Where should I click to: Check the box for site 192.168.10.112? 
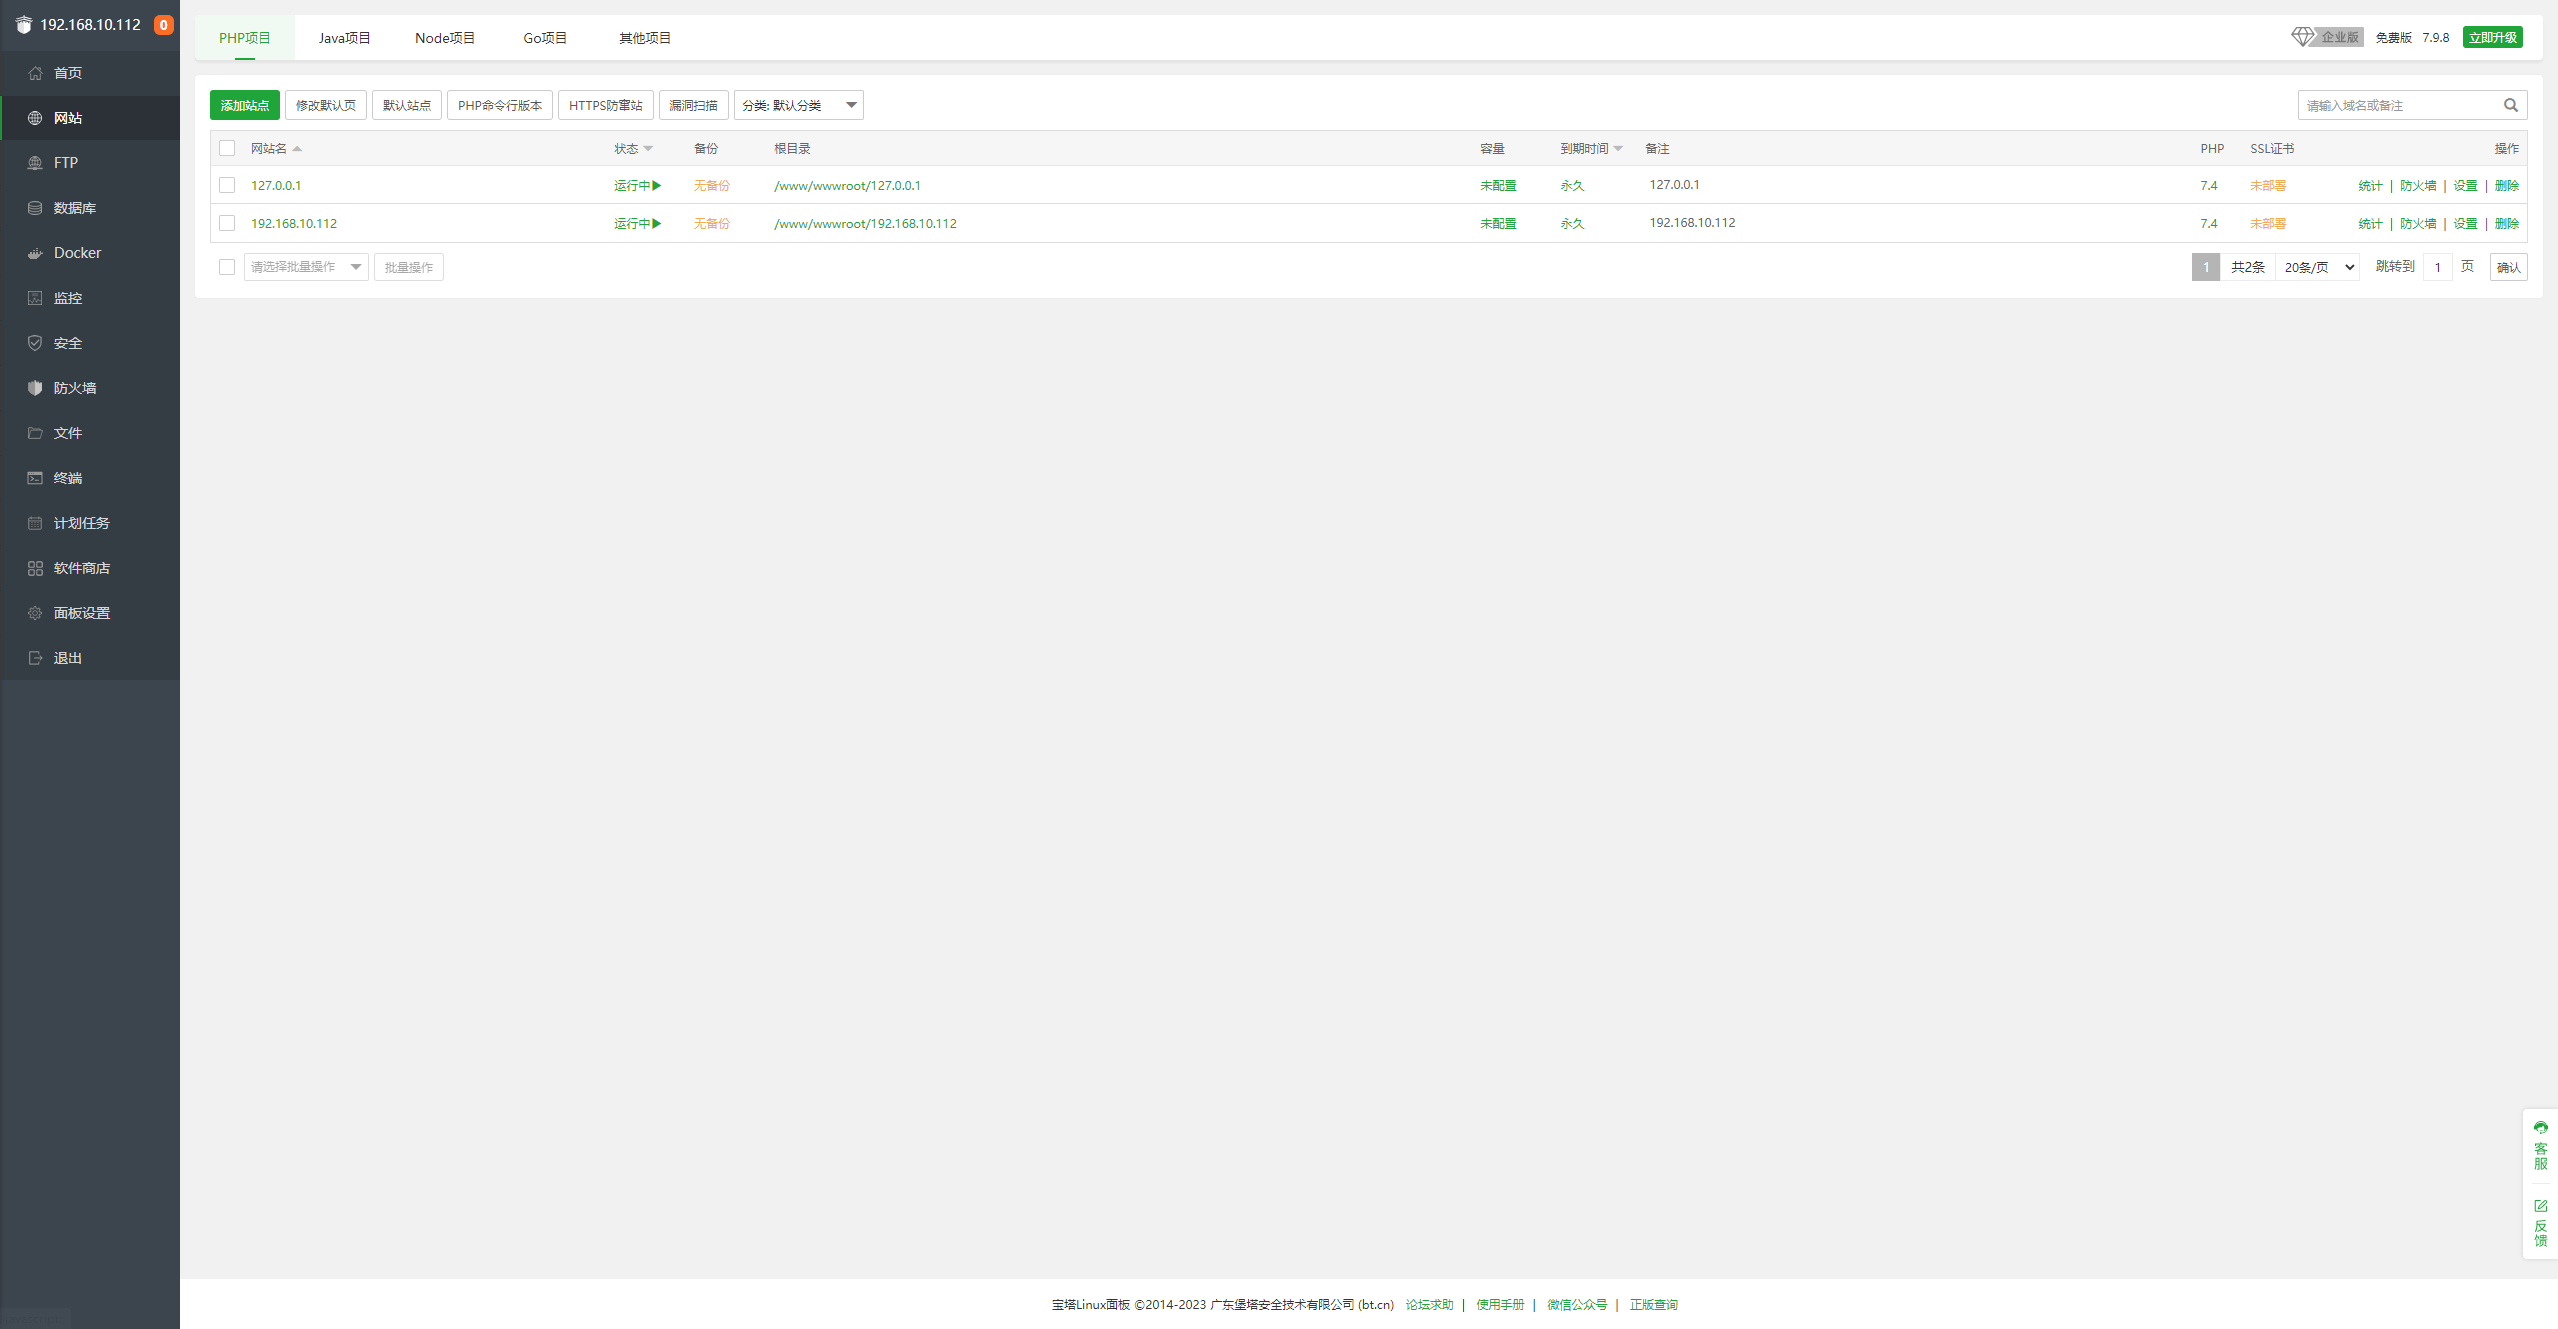pyautogui.click(x=227, y=223)
